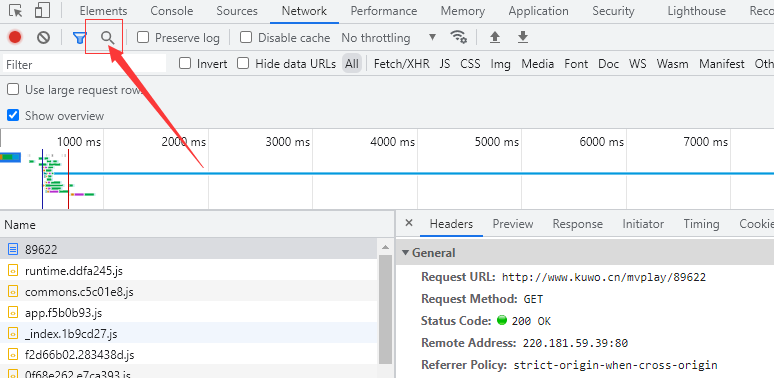Toggle the filter funnel icon
Image resolution: width=774 pixels, height=378 pixels.
click(x=79, y=38)
